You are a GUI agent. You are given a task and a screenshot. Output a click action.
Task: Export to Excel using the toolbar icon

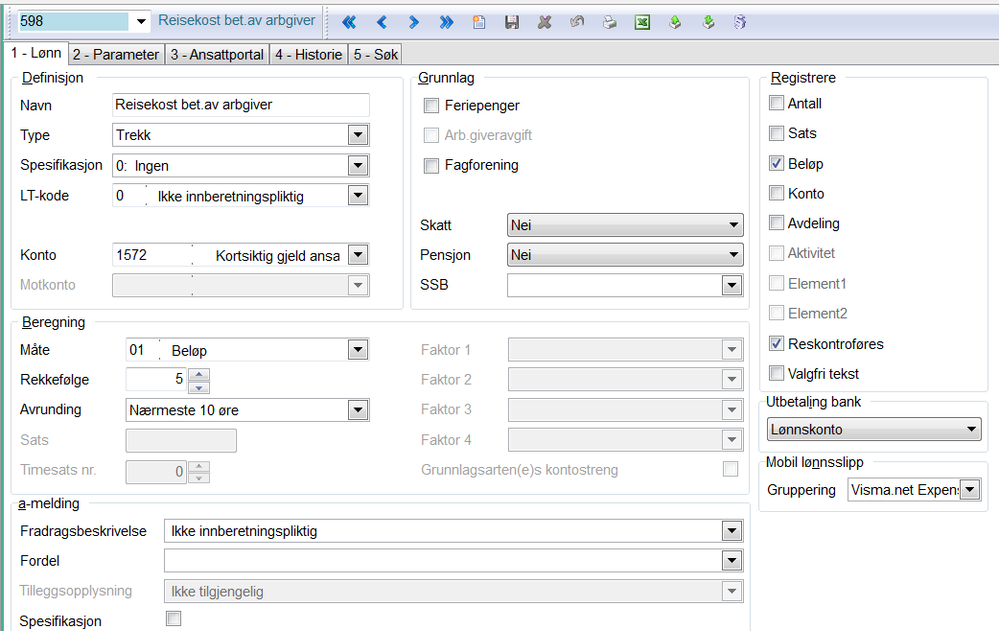tap(643, 22)
